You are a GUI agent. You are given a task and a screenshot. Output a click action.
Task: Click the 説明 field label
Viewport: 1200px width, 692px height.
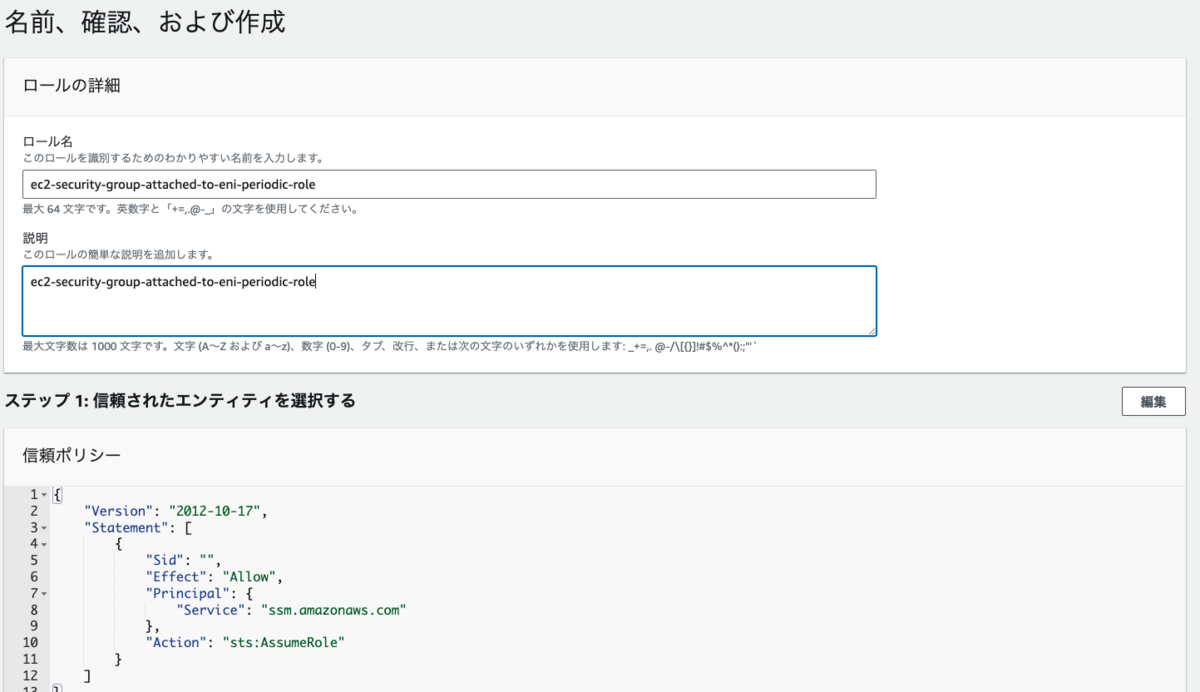click(x=35, y=238)
